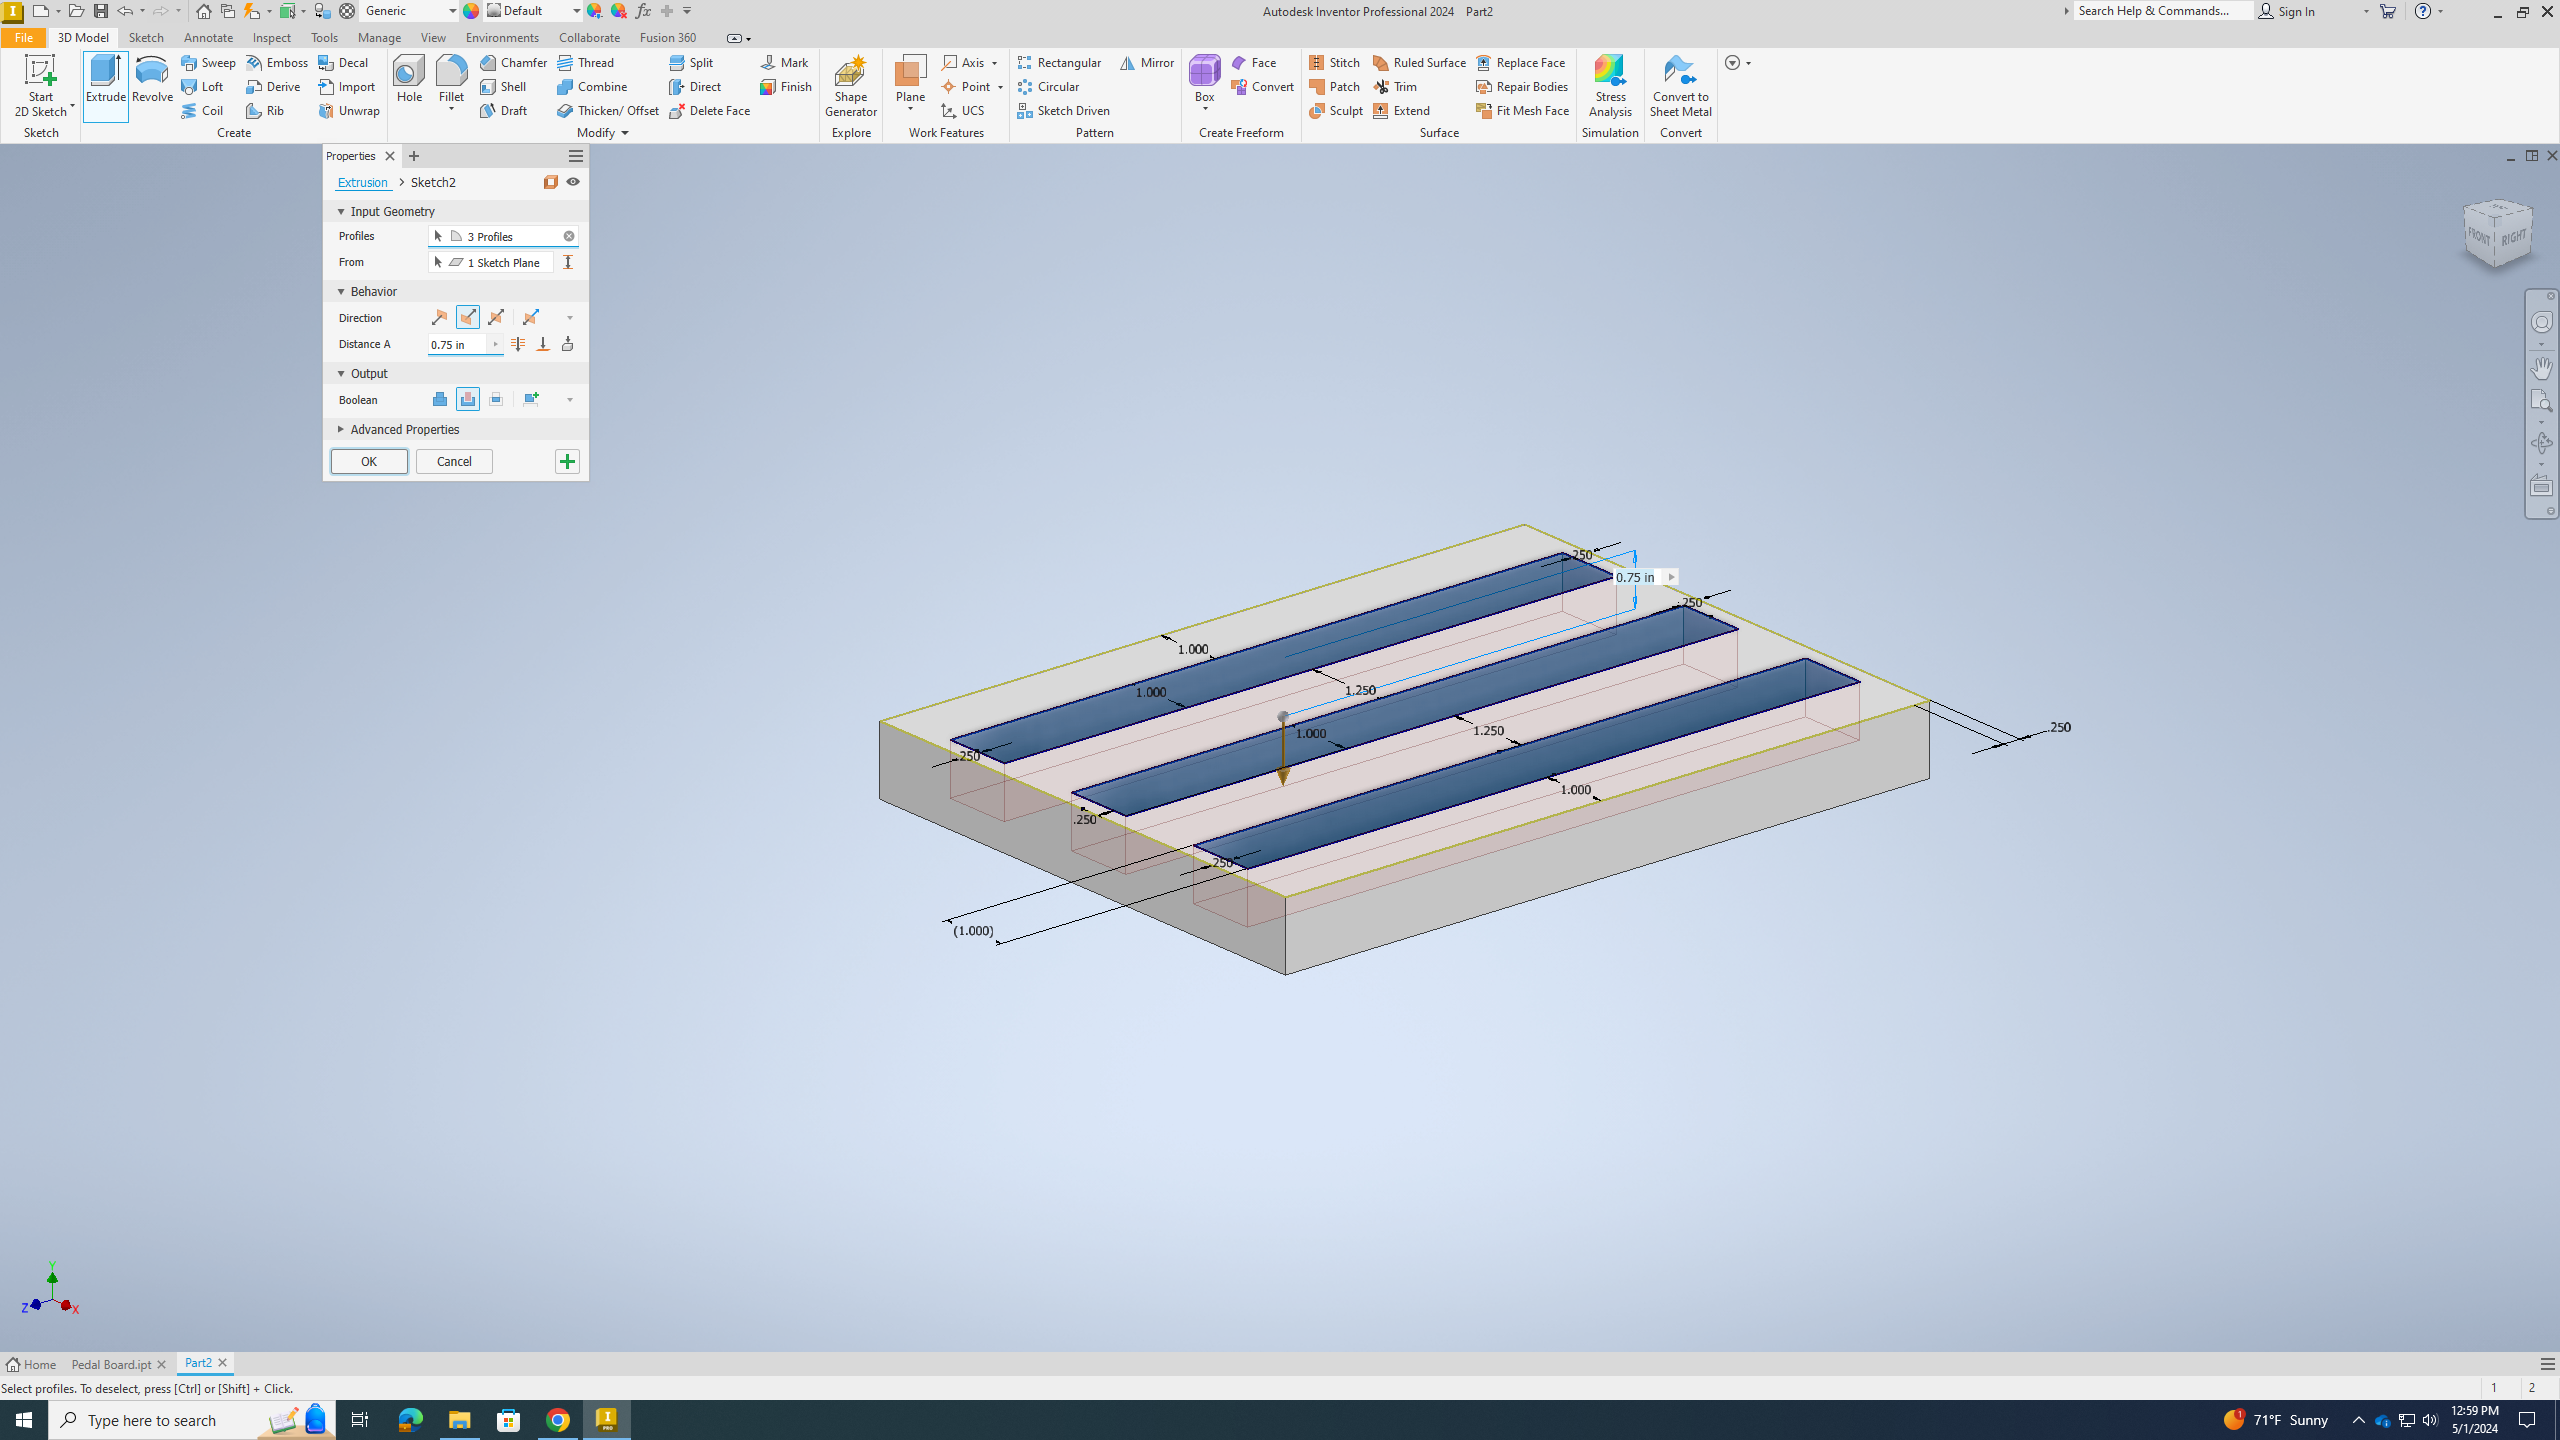Click the Ruled Surface tool

tap(1419, 62)
